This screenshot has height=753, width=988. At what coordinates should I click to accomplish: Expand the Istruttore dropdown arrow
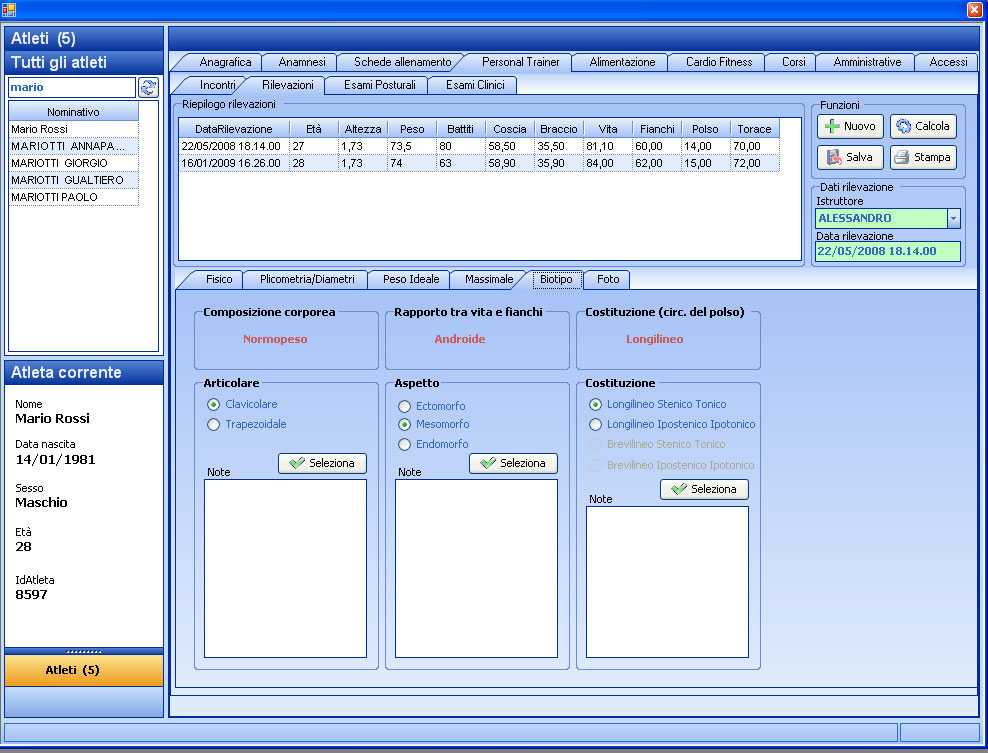(953, 218)
